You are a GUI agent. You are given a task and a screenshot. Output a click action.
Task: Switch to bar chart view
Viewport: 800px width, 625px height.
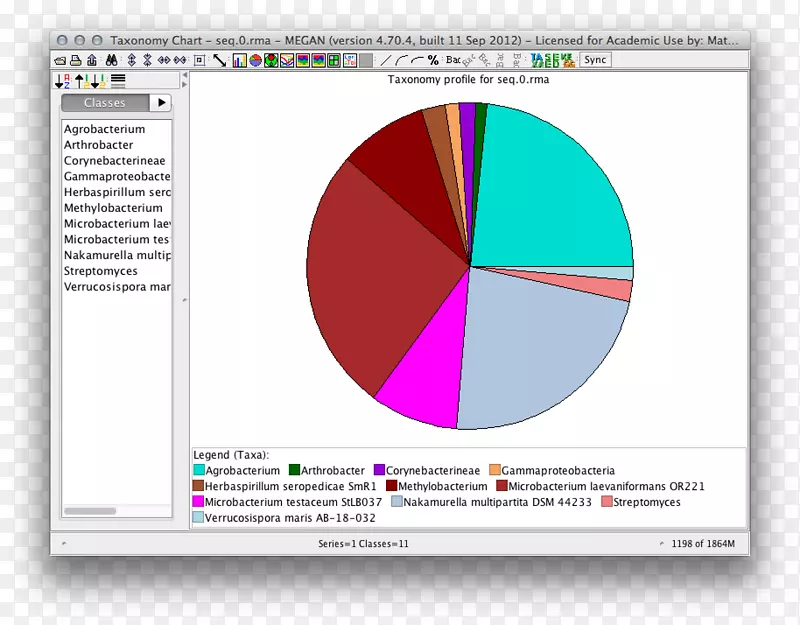(x=240, y=61)
